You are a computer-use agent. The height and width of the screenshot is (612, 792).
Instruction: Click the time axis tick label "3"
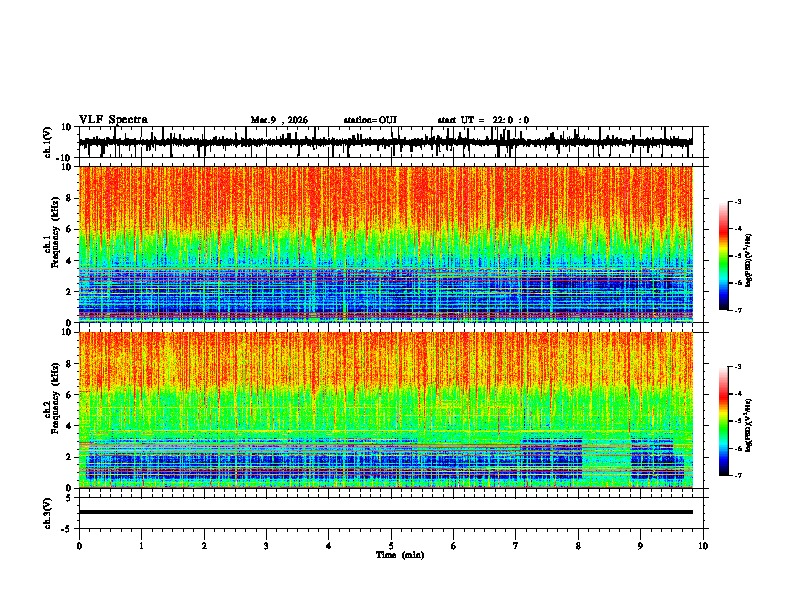click(266, 546)
